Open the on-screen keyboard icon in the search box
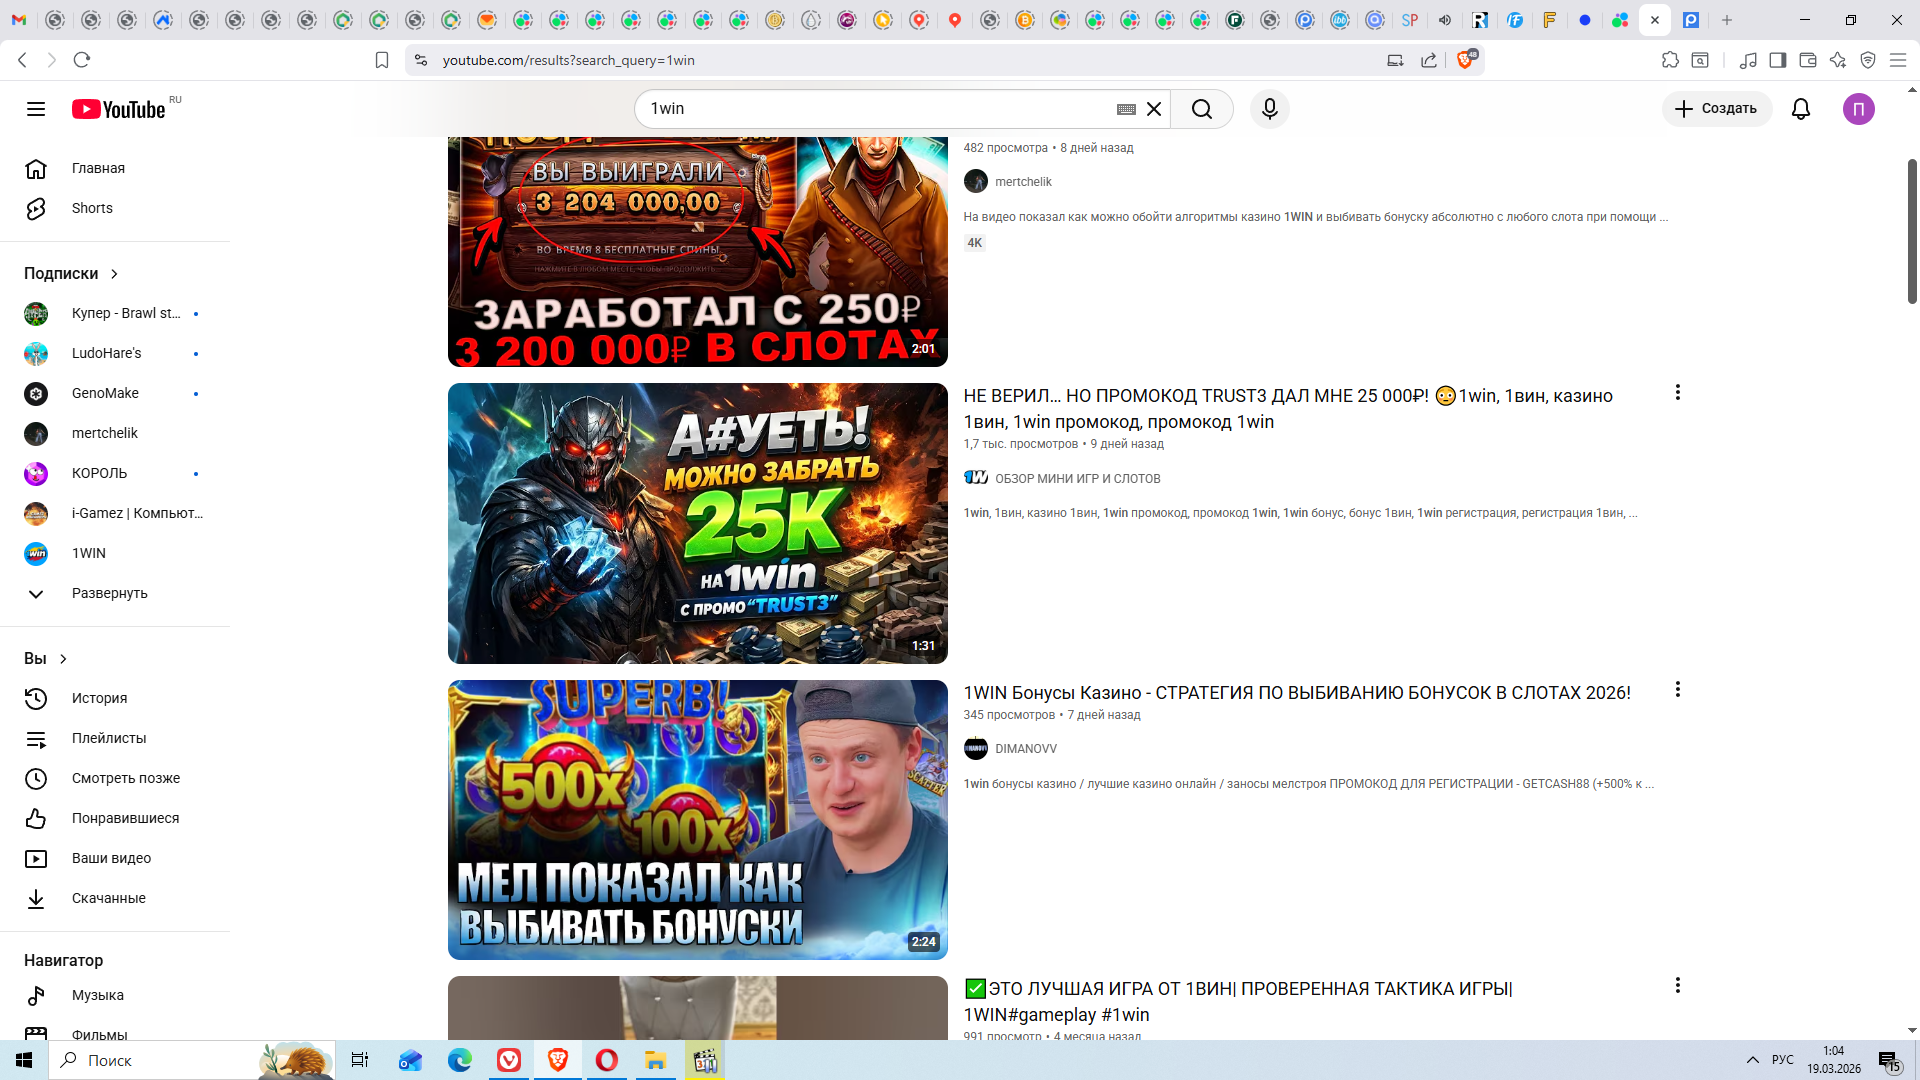Viewport: 1920px width, 1080px height. [1126, 109]
